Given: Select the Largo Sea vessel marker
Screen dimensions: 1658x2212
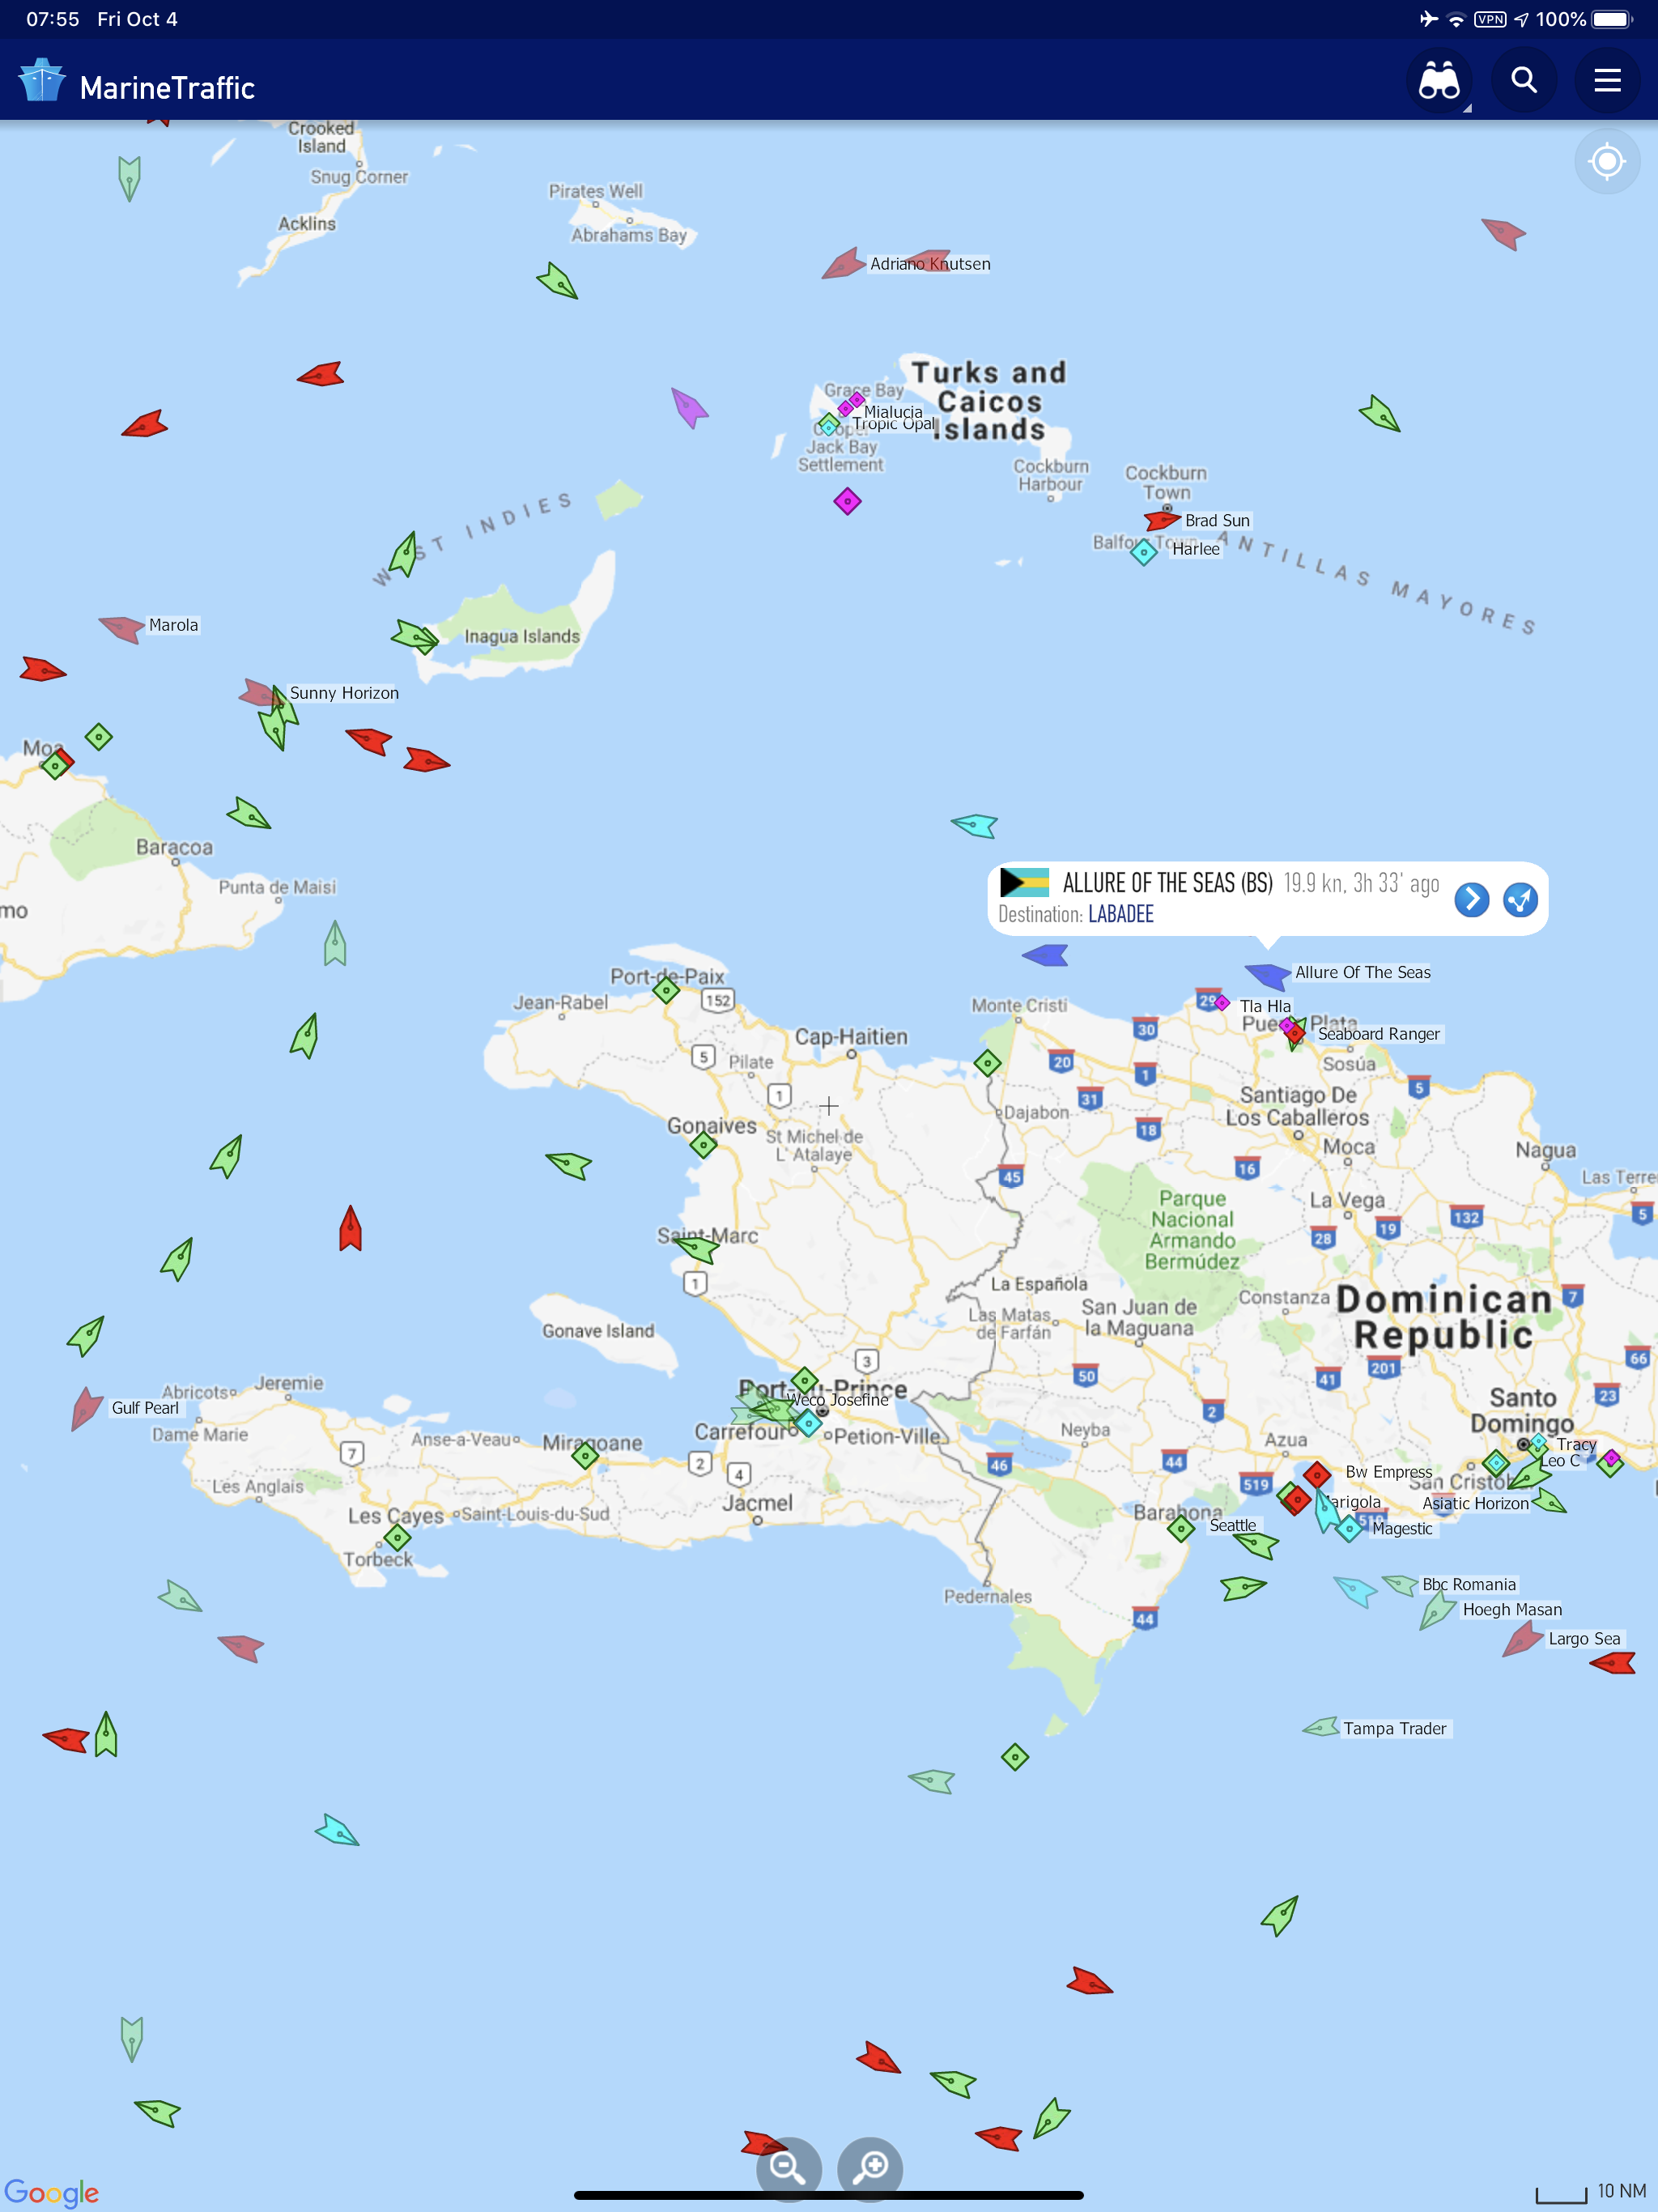Looking at the screenshot, I should 1522,1639.
